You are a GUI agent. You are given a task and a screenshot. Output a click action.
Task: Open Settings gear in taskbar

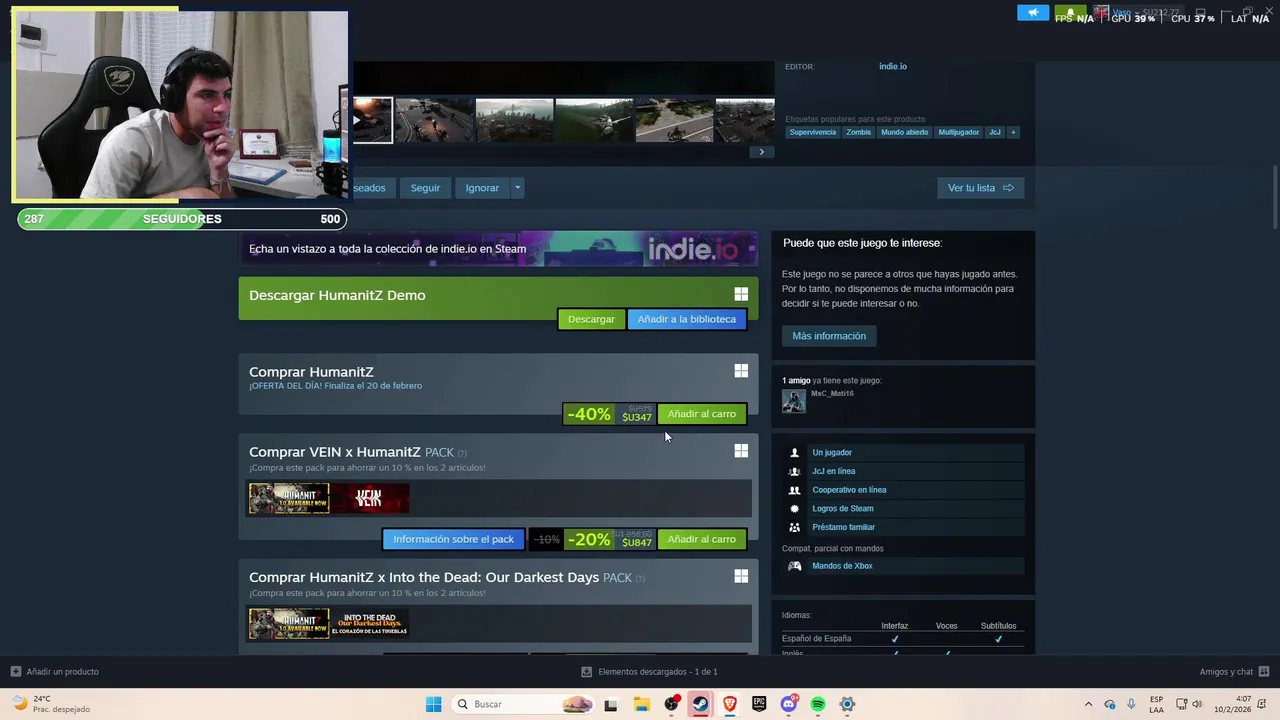(847, 704)
